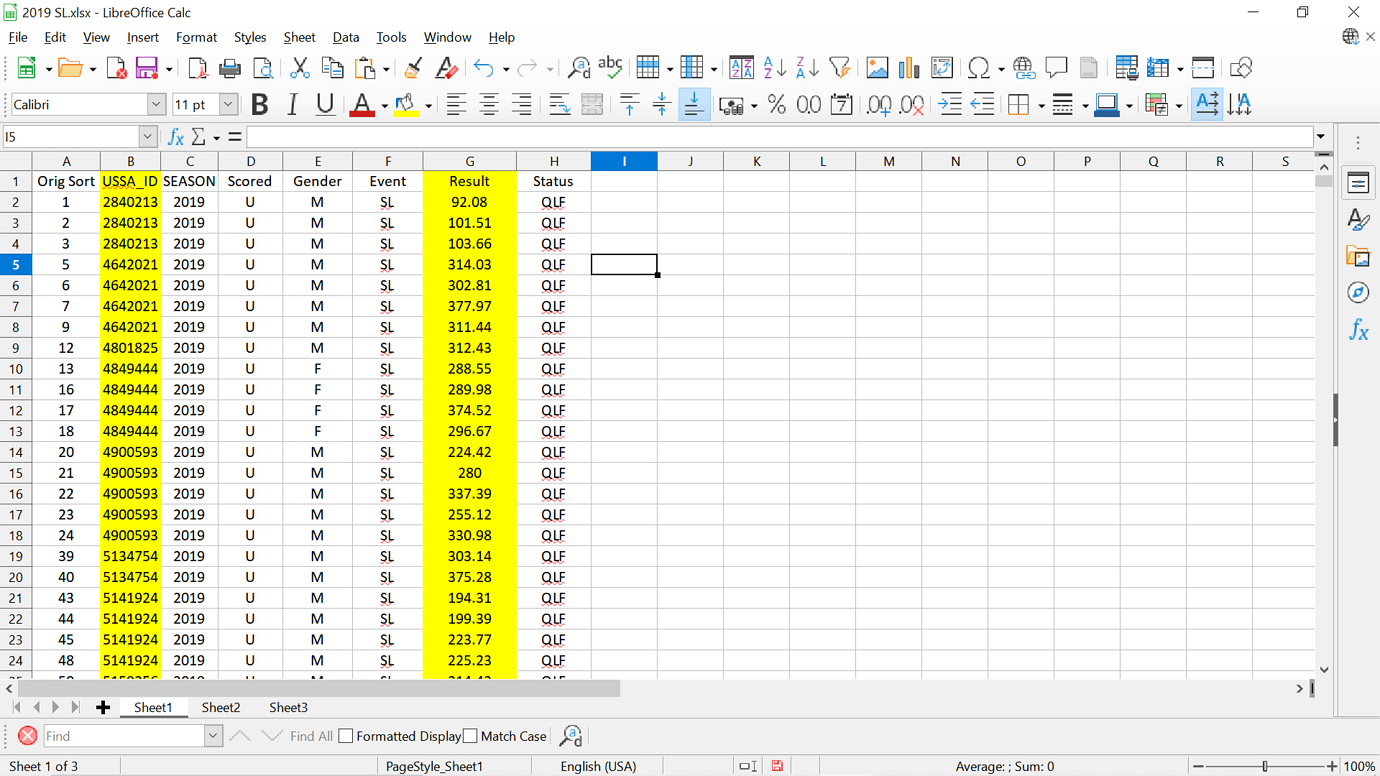Add a new sheet with the plus button
This screenshot has height=776, width=1380.
tap(103, 707)
